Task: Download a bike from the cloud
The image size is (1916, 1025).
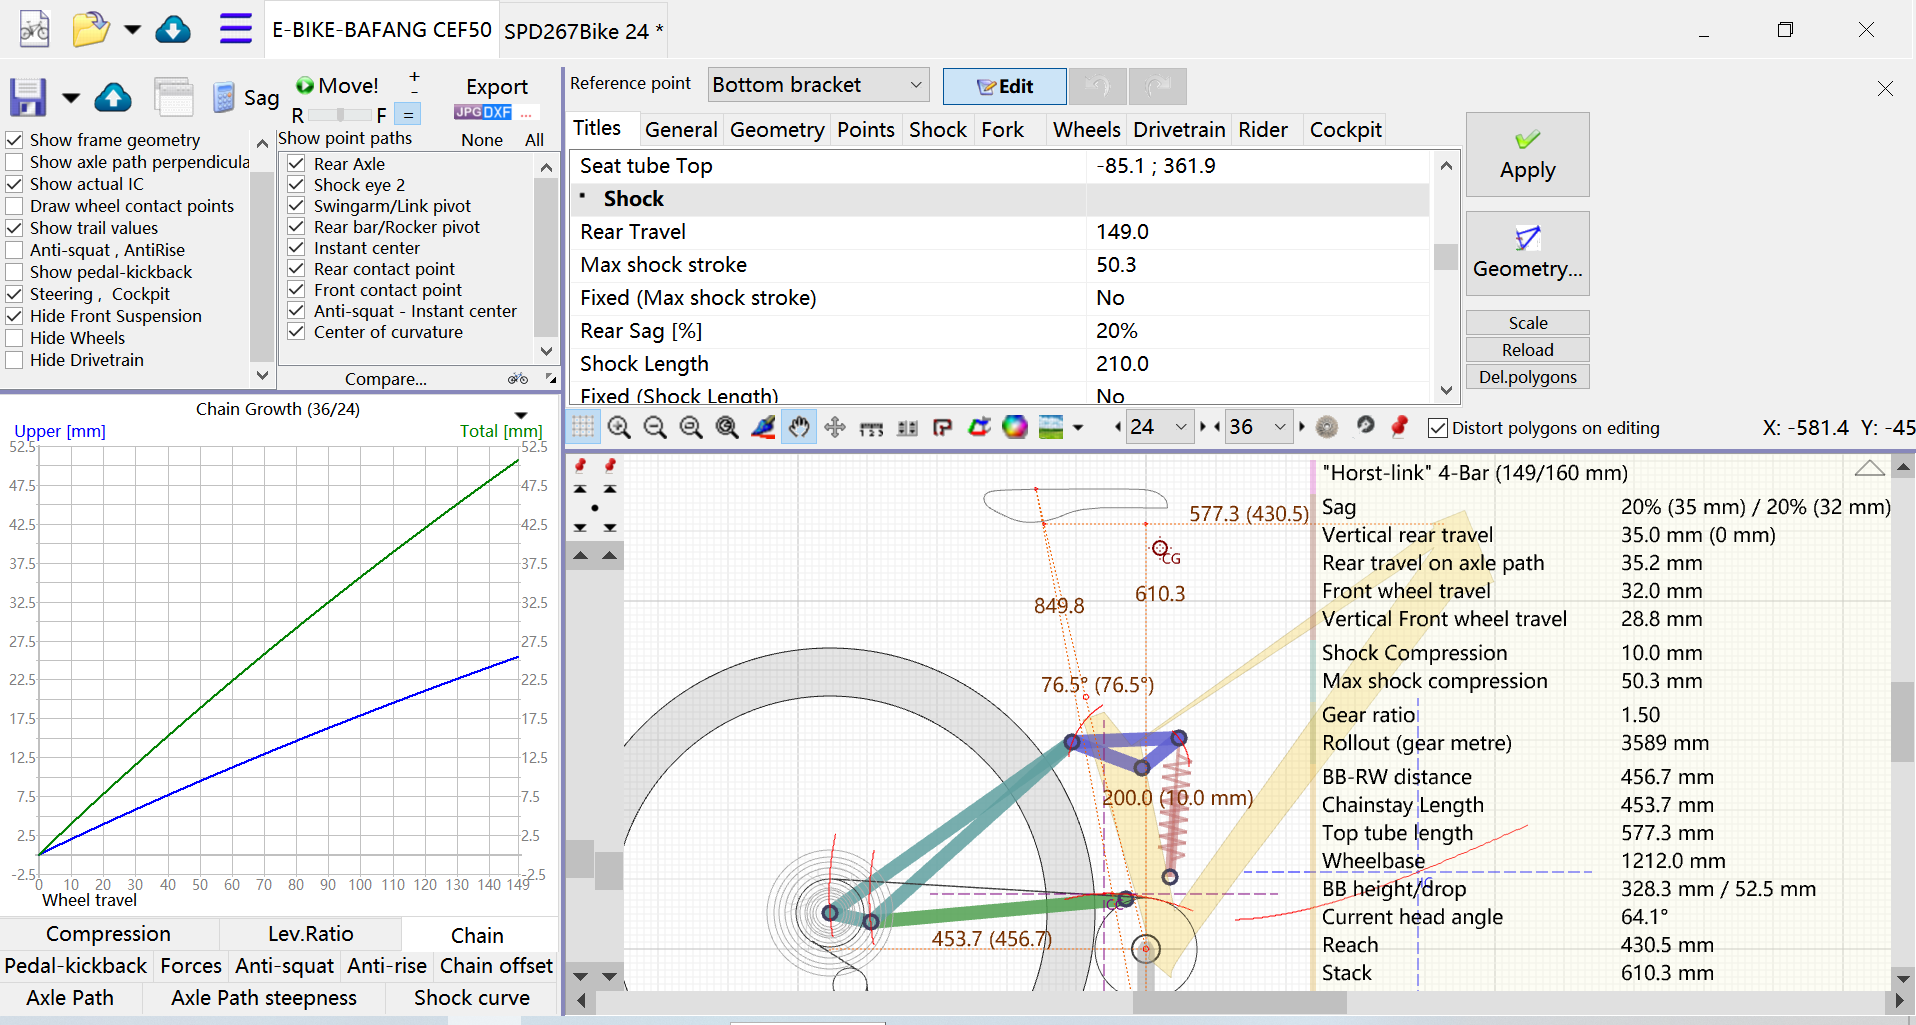Action: [173, 29]
